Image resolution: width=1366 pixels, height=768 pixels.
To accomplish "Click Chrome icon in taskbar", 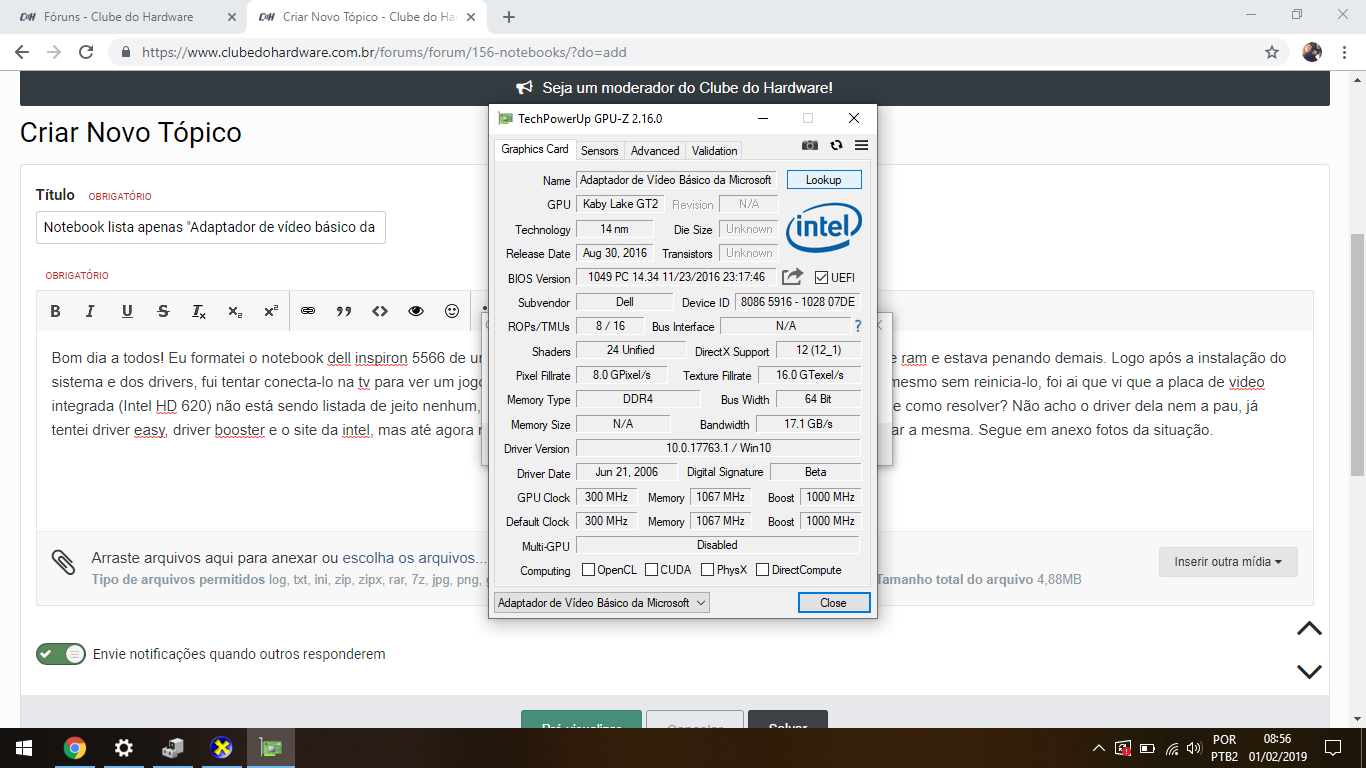I will pos(75,748).
